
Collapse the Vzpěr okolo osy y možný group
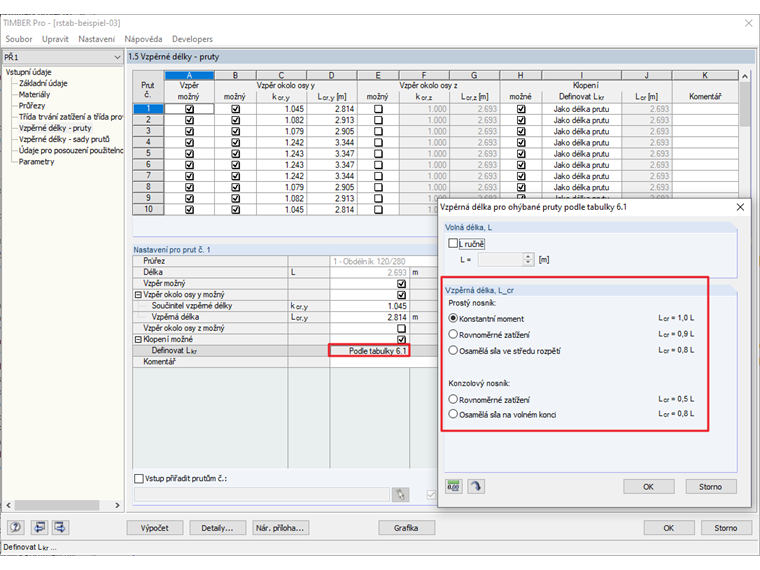[138, 295]
